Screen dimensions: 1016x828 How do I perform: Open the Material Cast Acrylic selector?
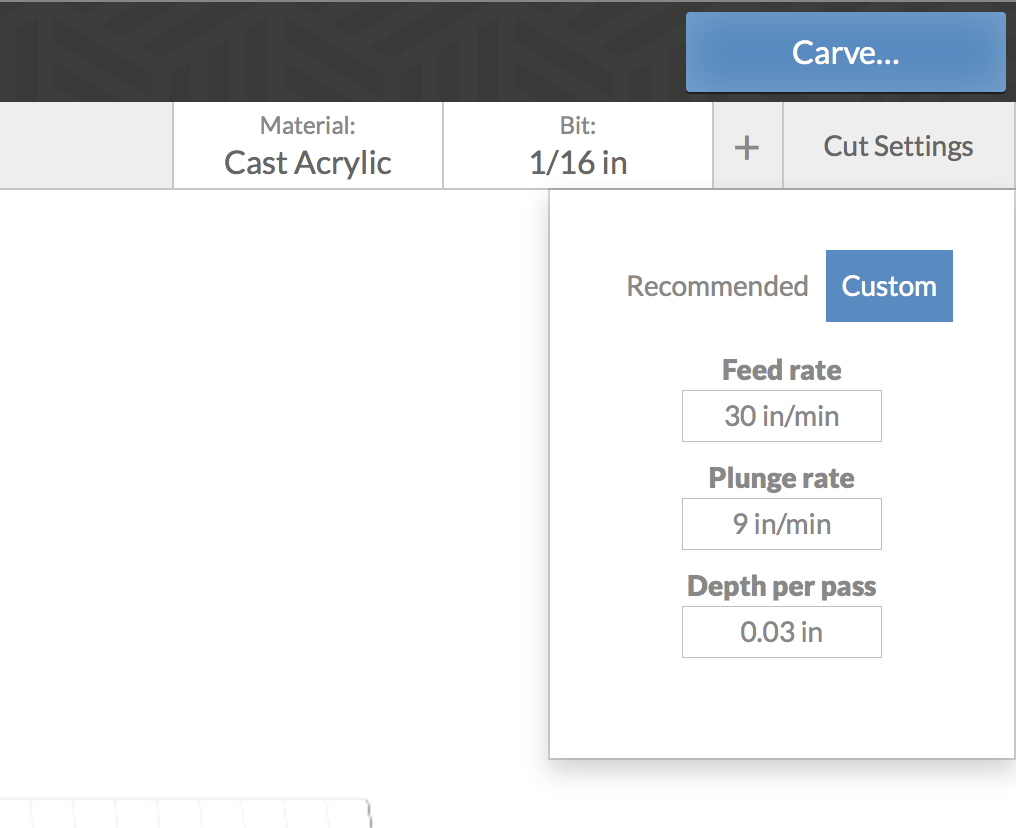[308, 146]
